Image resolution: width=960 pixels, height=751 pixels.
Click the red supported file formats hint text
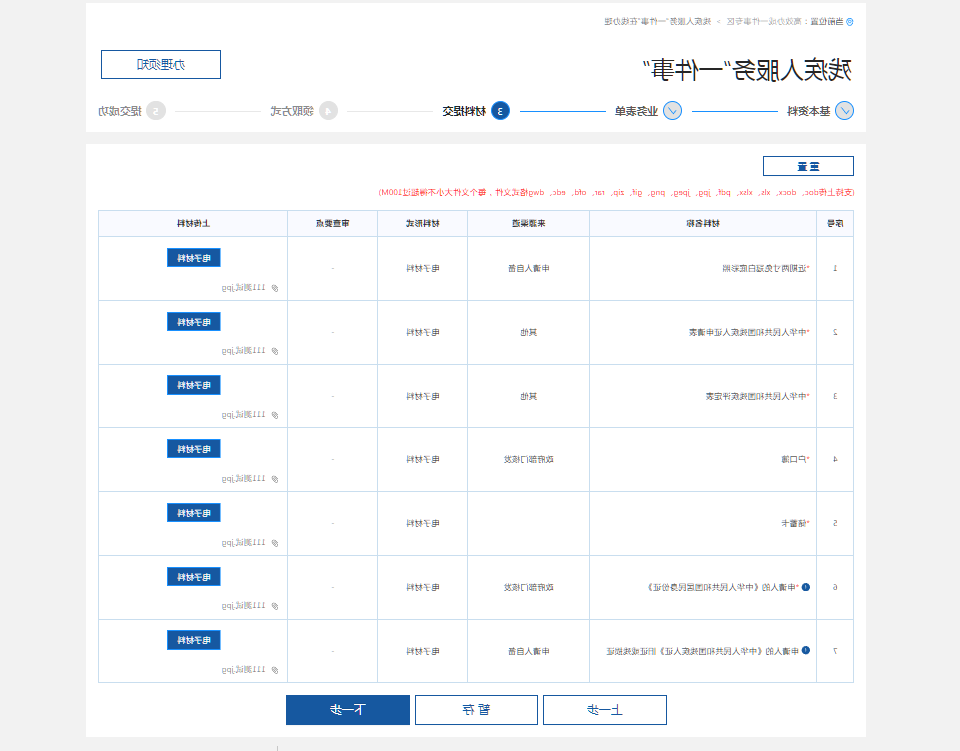616,192
